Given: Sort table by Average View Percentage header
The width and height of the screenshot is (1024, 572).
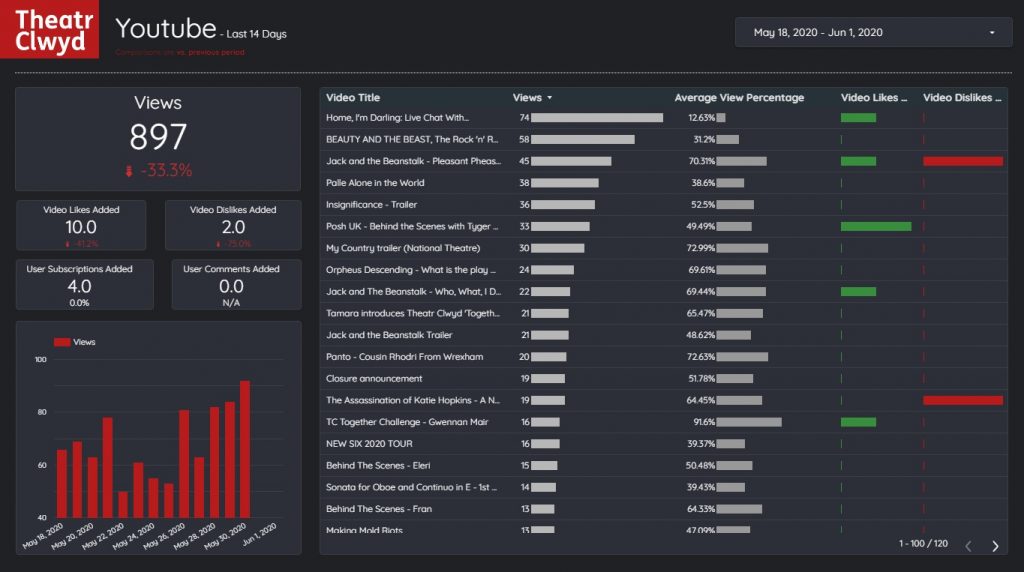Looking at the screenshot, I should coord(739,97).
